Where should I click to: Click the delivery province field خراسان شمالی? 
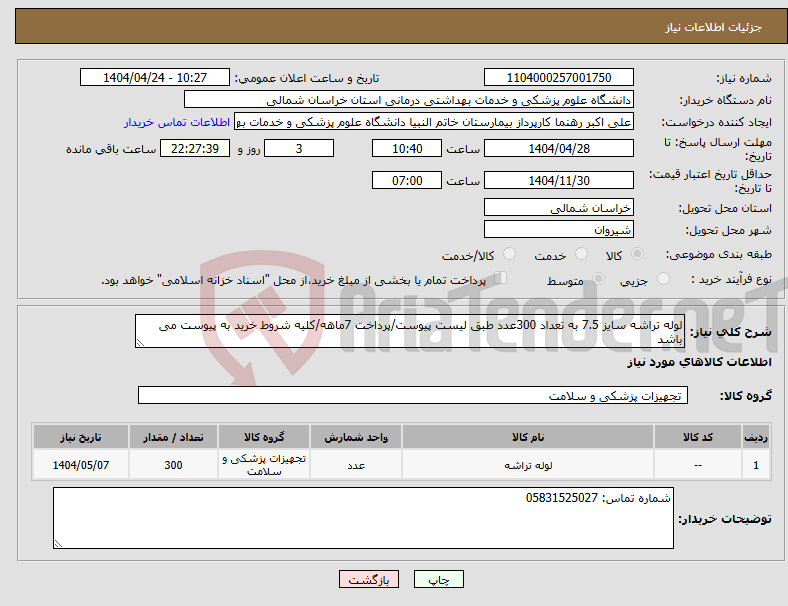(x=559, y=207)
